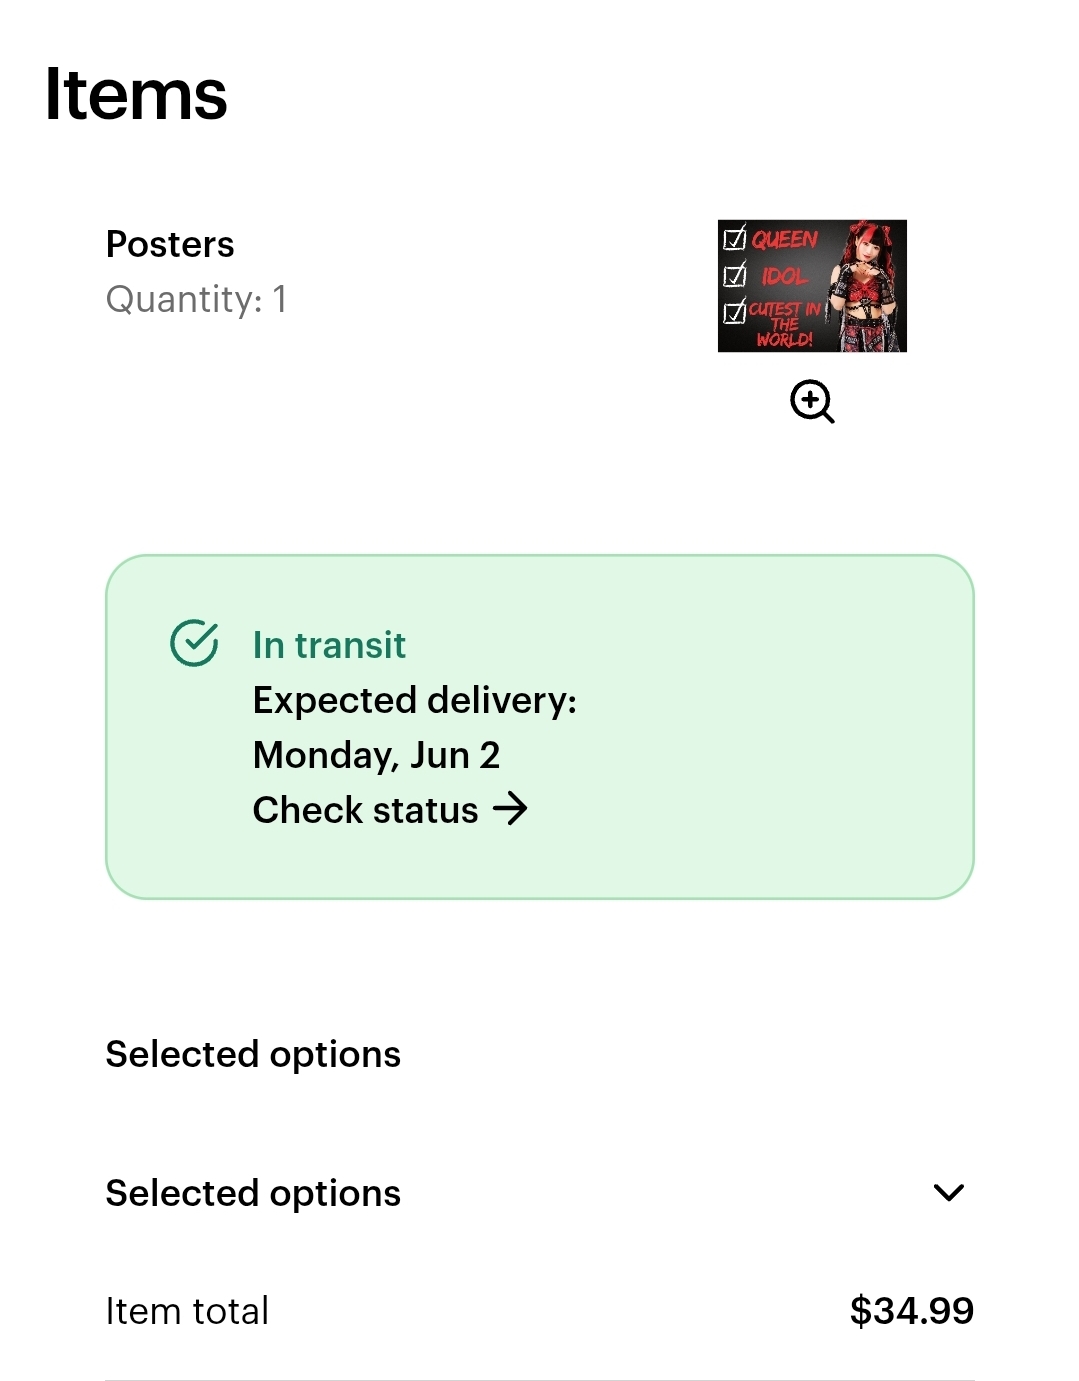Click the arrow beside Check status
Viewport: 1079px width, 1381px height.
511,808
